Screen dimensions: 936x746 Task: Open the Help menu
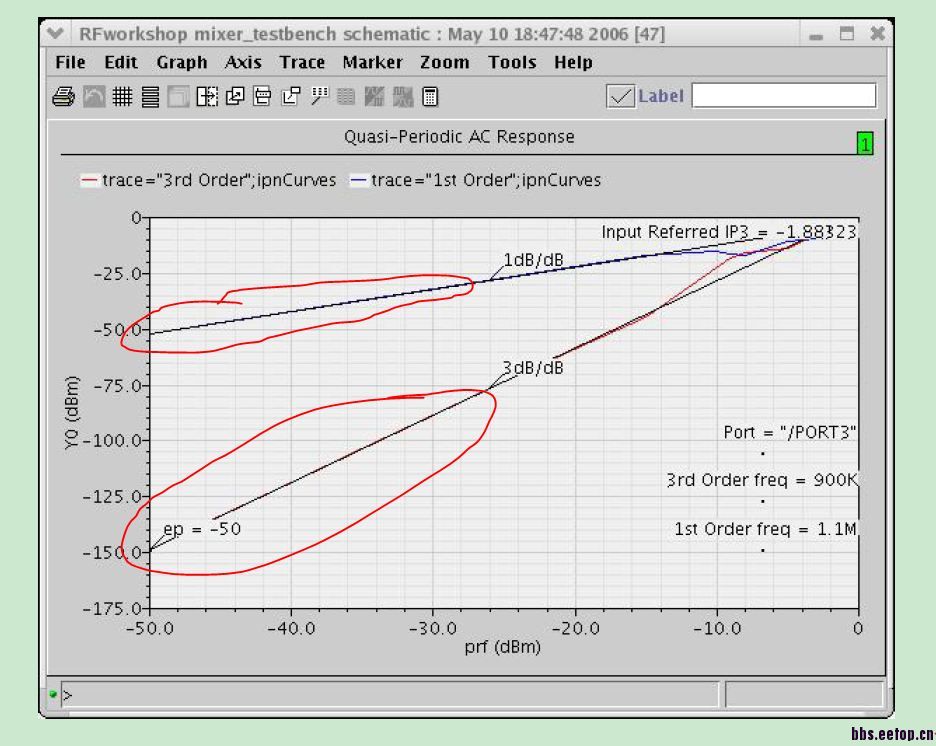coord(573,63)
